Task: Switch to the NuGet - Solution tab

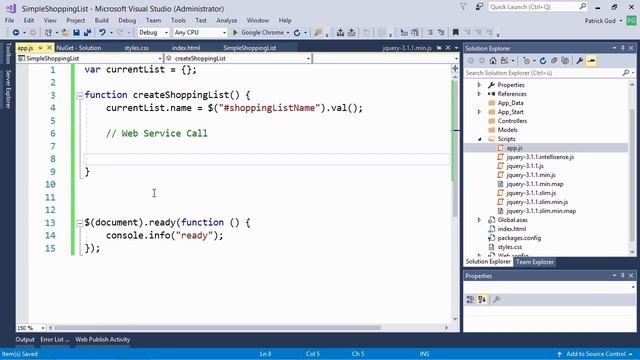Action: pyautogui.click(x=78, y=48)
